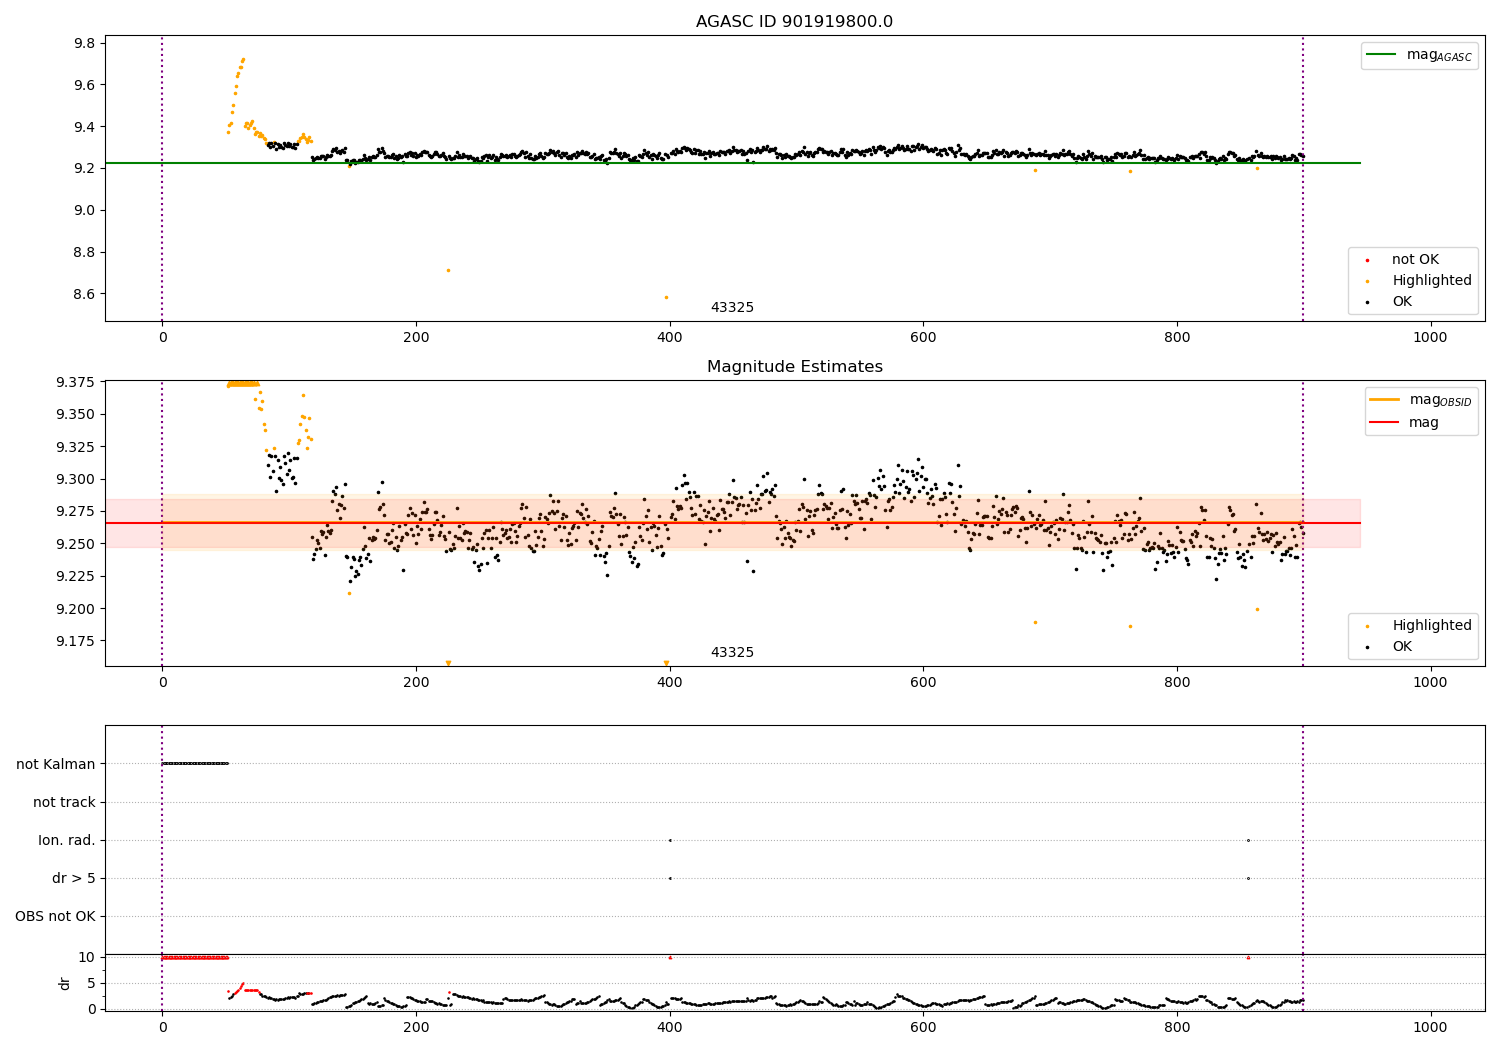Click the title AGASC ID 901919800.0
The height and width of the screenshot is (1050, 1500).
794,22
